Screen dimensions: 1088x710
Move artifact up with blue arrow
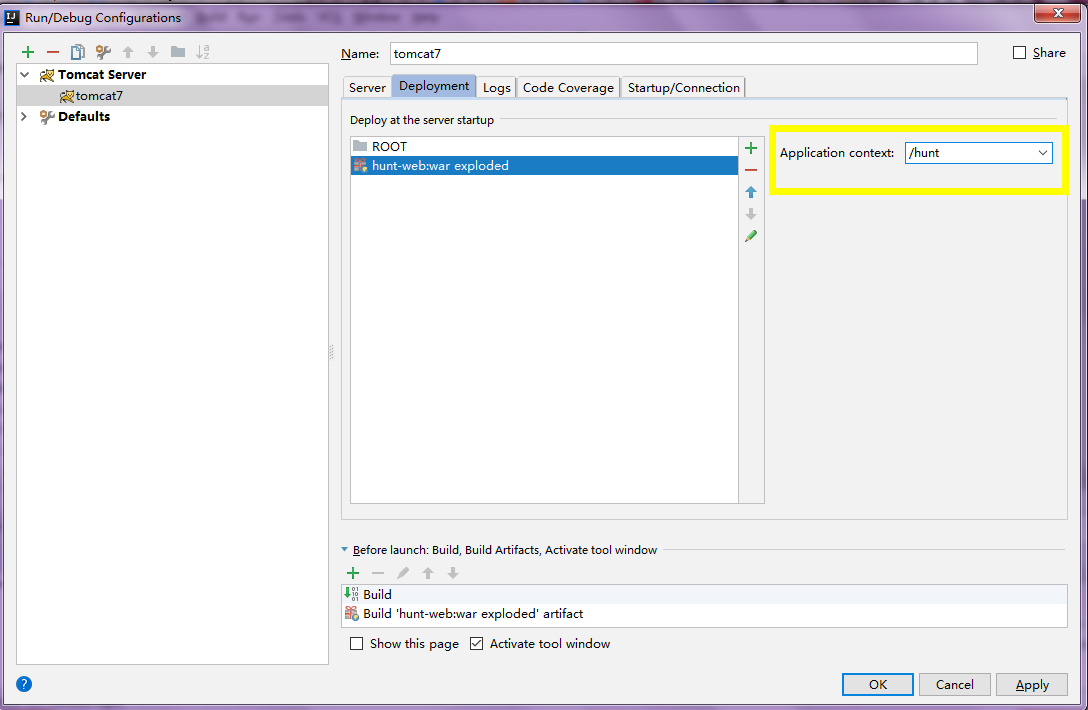coord(751,192)
